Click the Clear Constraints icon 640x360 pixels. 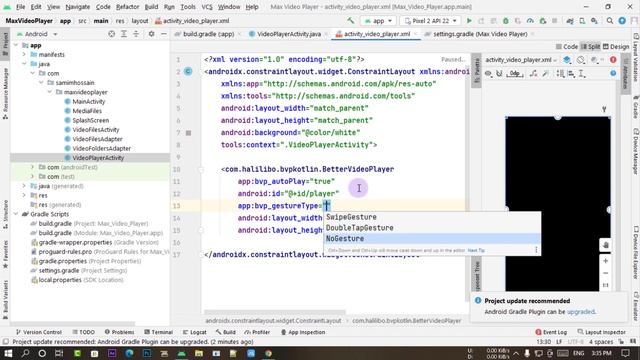coord(533,73)
